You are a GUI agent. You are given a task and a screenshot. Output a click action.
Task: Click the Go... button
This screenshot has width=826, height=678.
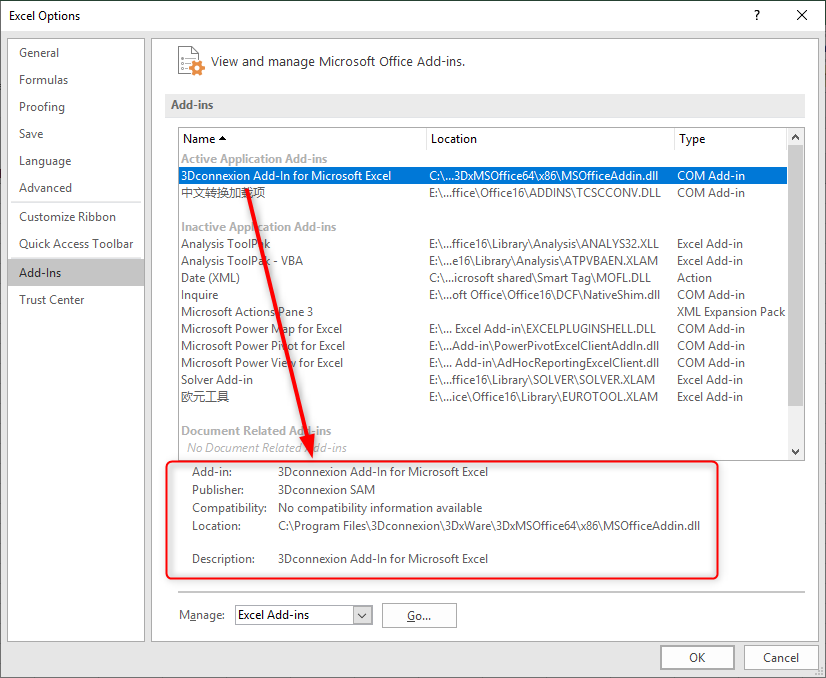click(x=419, y=615)
